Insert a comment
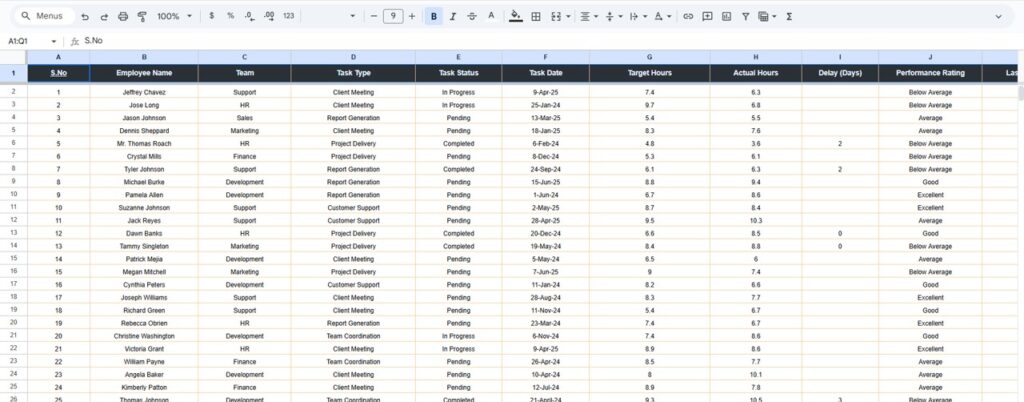1024x402 pixels. pos(707,16)
